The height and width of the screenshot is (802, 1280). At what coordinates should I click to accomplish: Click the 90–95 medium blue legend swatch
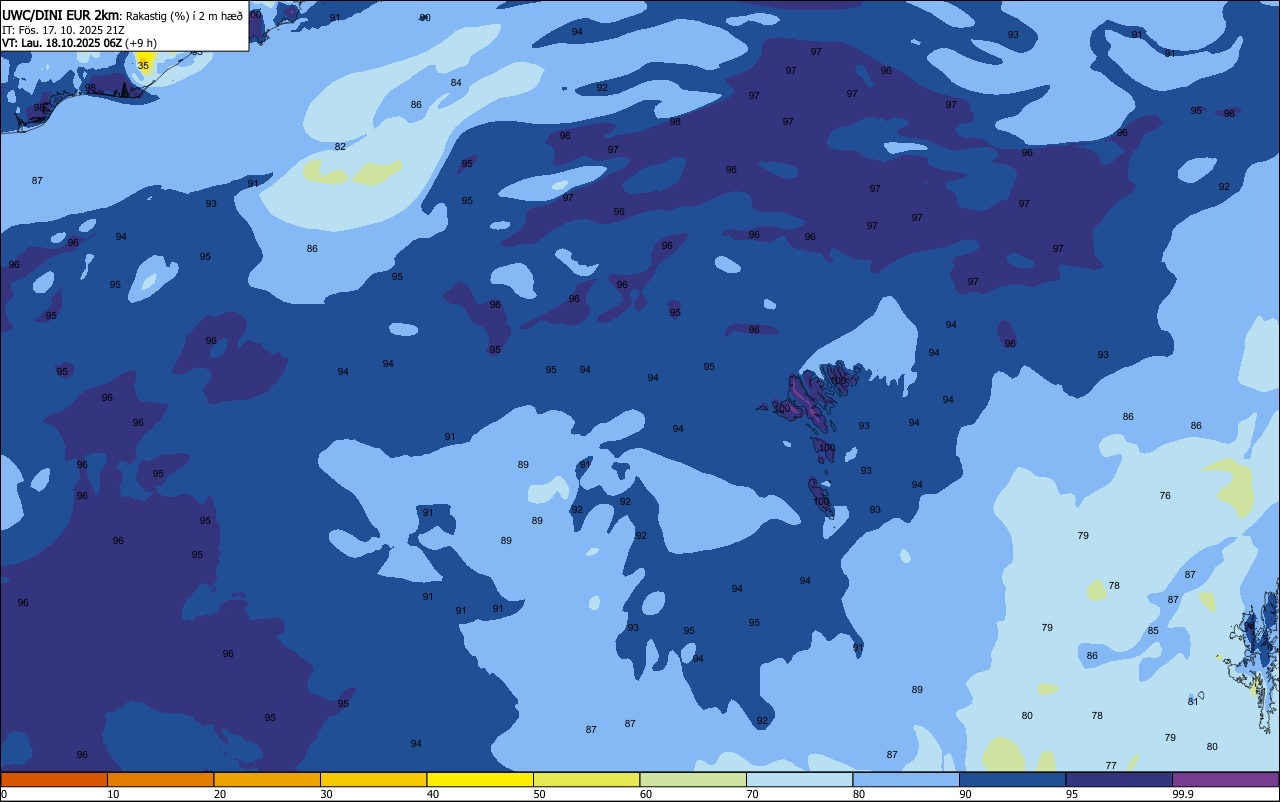(1012, 779)
